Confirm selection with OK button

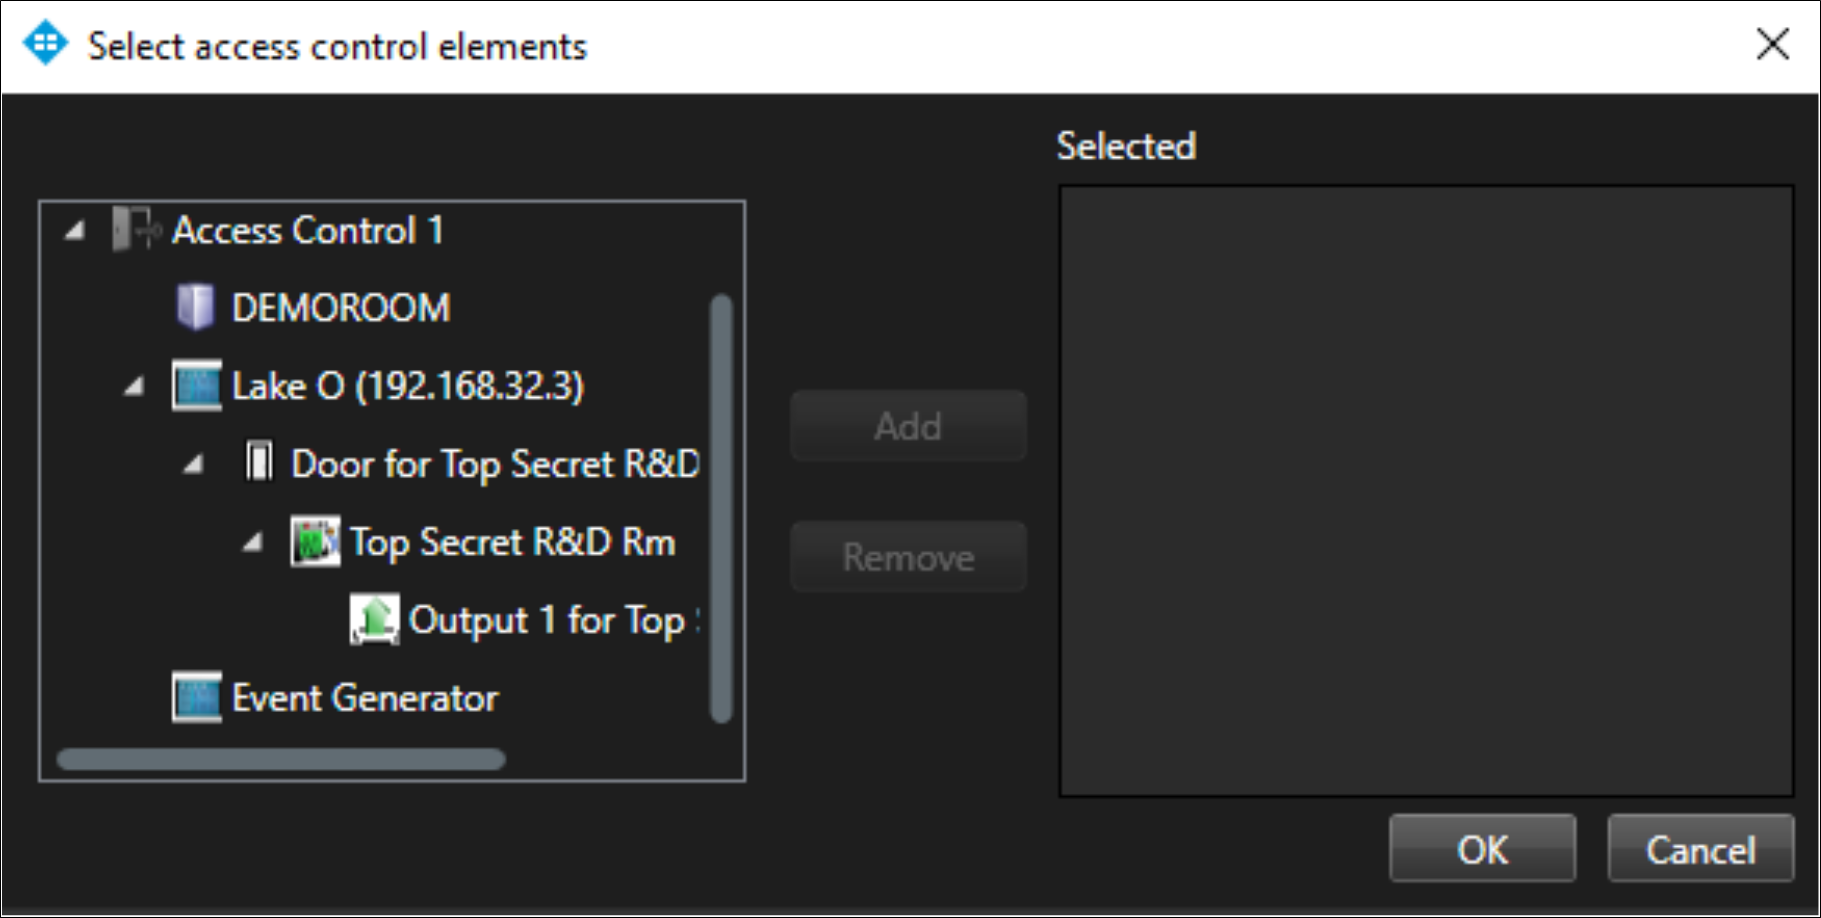point(1482,849)
